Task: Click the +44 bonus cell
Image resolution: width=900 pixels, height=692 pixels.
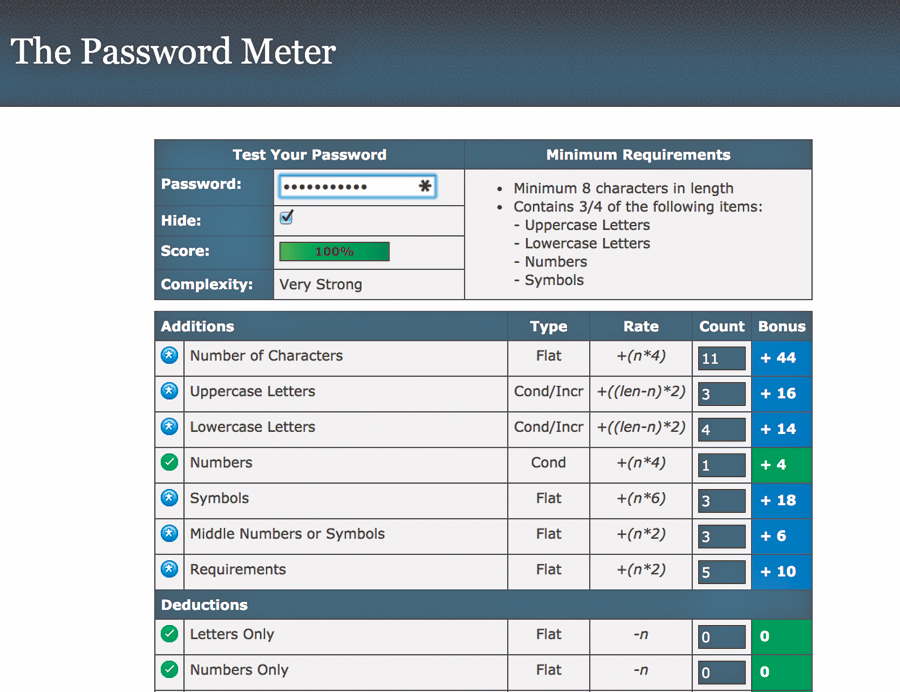Action: (779, 358)
